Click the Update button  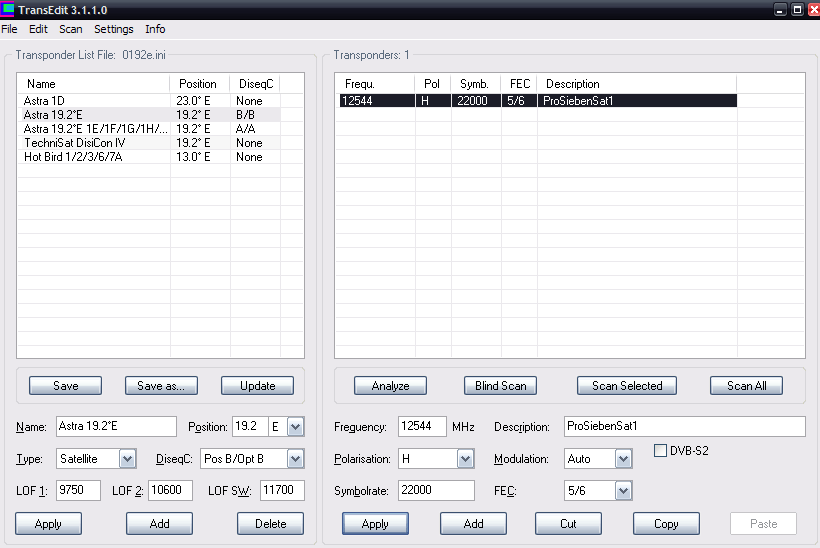tap(257, 386)
